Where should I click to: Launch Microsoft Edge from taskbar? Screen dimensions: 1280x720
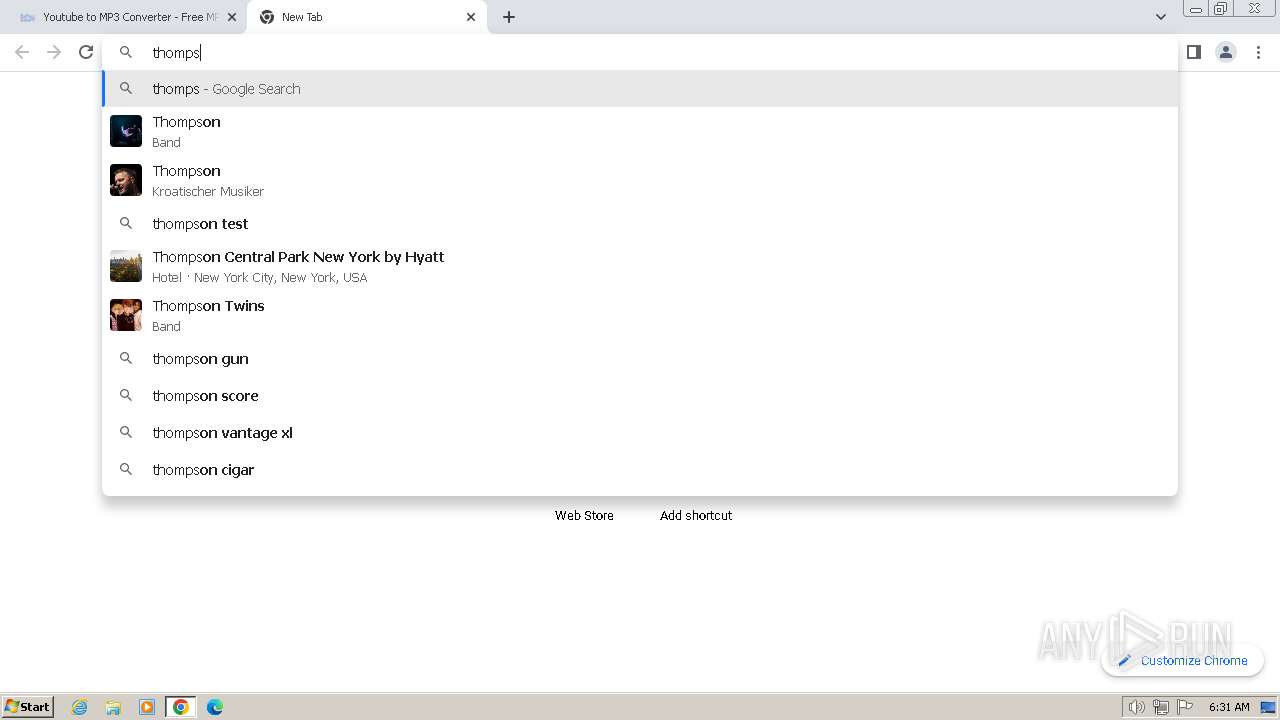pyautogui.click(x=215, y=707)
